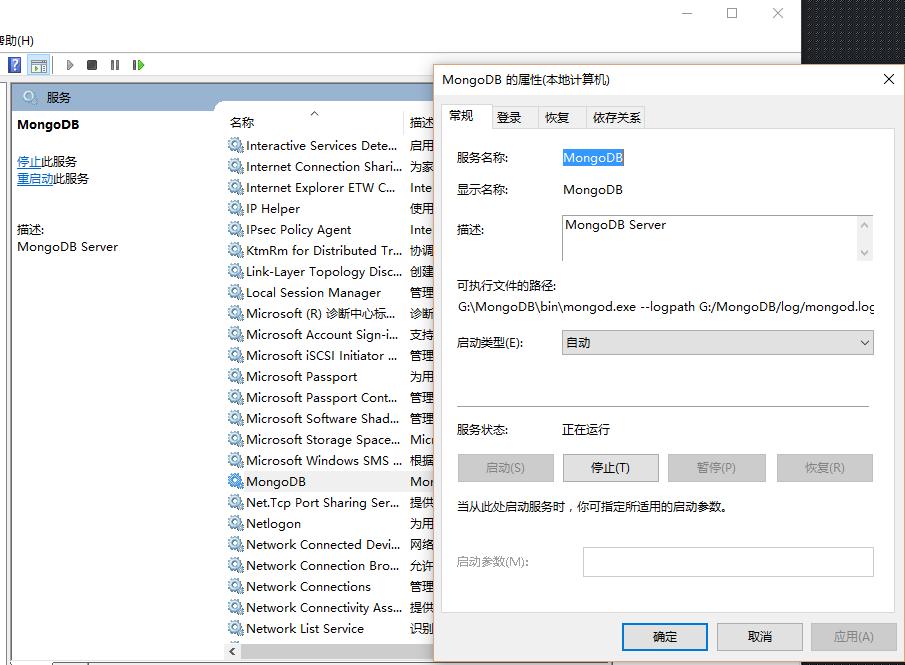Close the MongoDB properties dialog
The width and height of the screenshot is (905, 665).
point(889,79)
